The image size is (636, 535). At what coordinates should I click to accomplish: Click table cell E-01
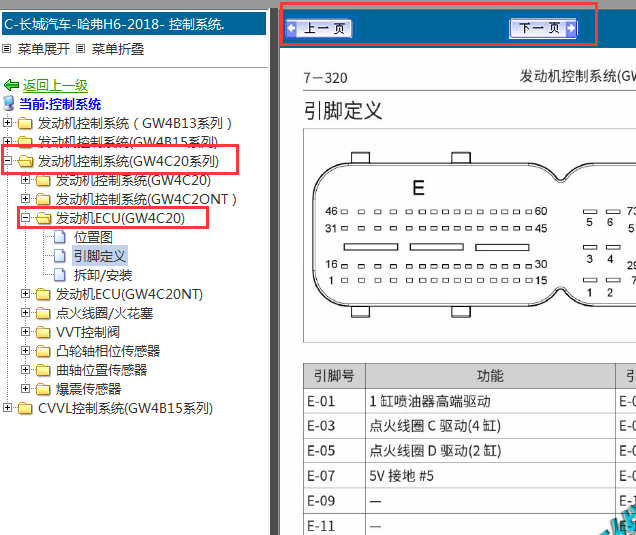click(334, 401)
